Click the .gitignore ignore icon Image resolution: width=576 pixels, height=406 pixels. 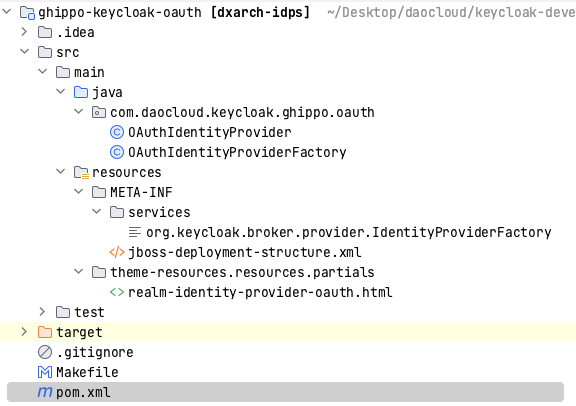45,352
